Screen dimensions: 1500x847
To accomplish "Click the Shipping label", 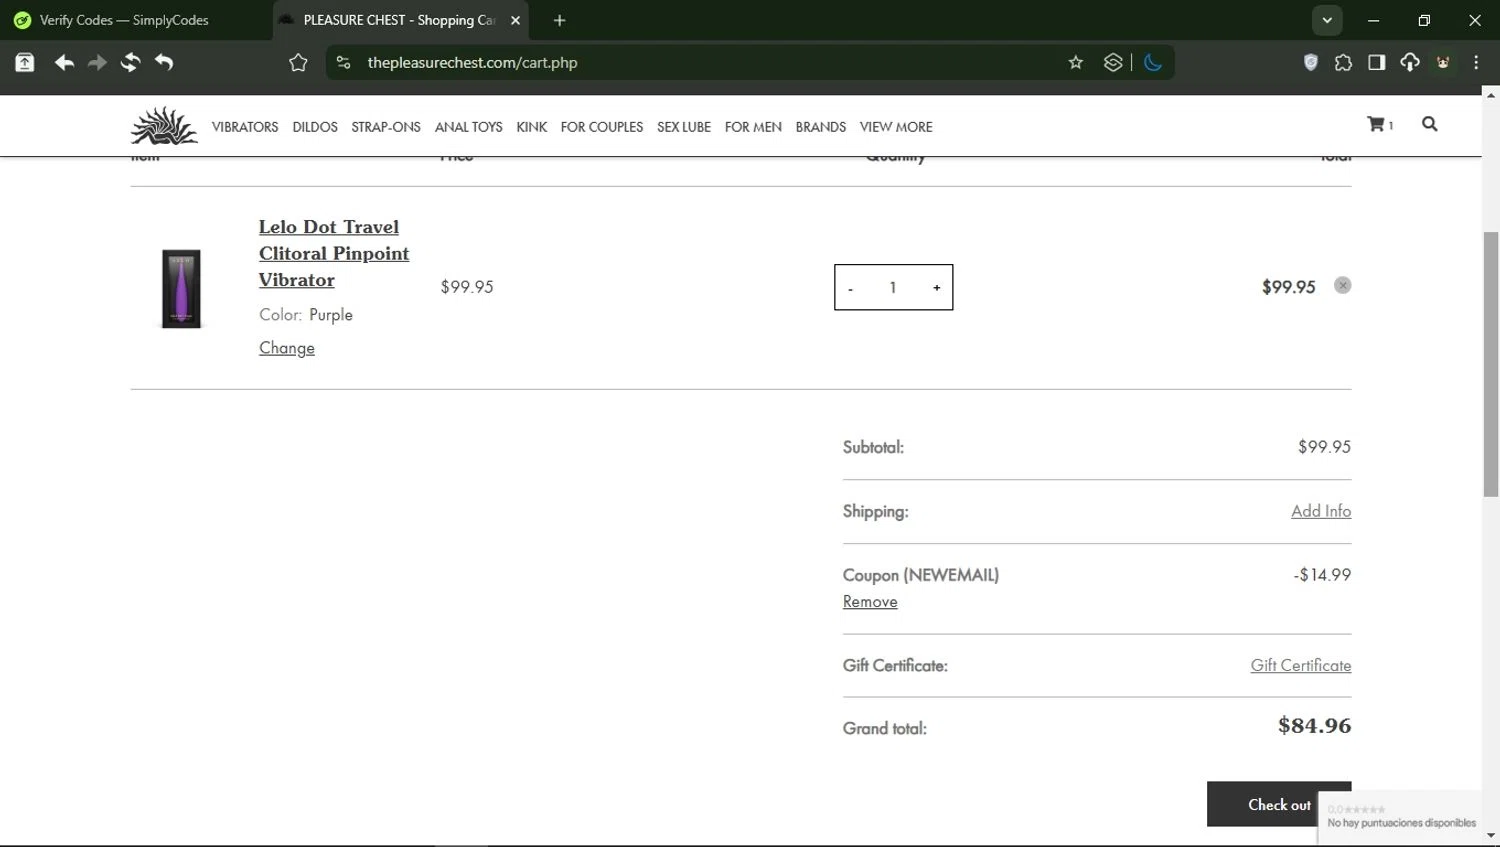I will tap(876, 511).
